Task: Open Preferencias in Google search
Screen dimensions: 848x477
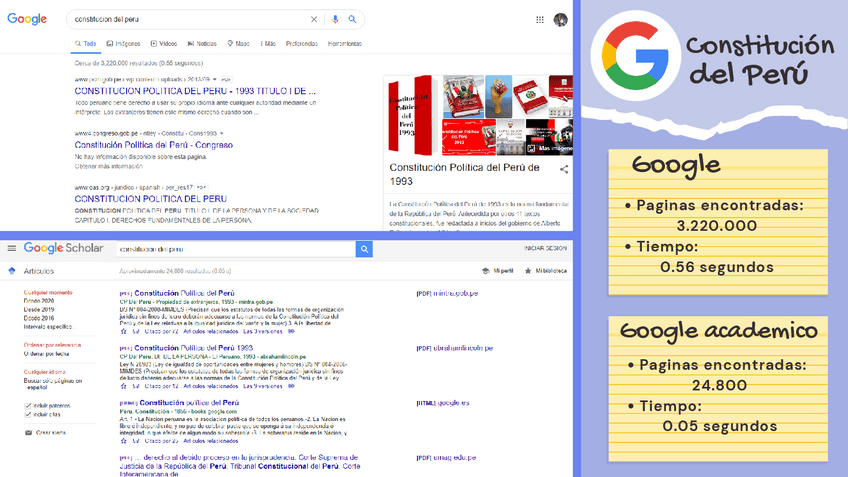Action: coord(302,44)
